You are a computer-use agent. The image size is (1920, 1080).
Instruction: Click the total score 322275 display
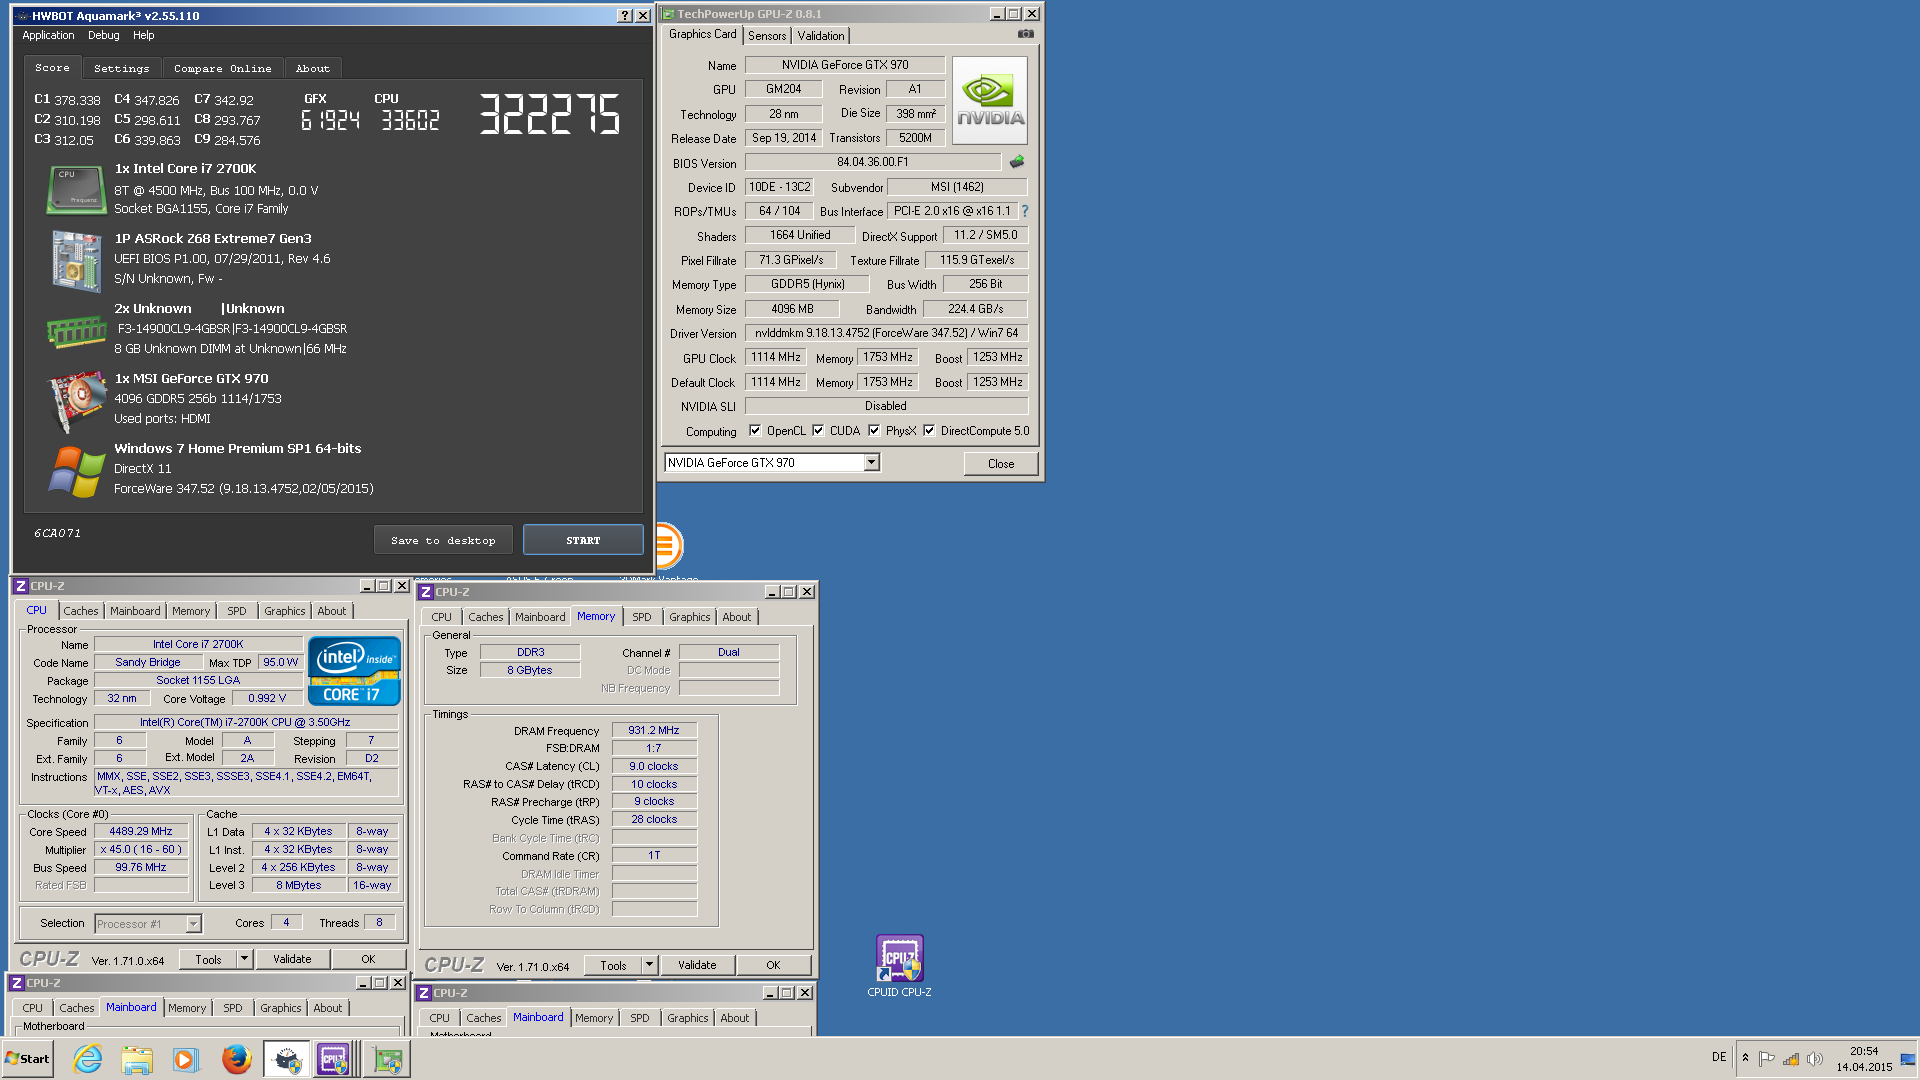tap(549, 114)
